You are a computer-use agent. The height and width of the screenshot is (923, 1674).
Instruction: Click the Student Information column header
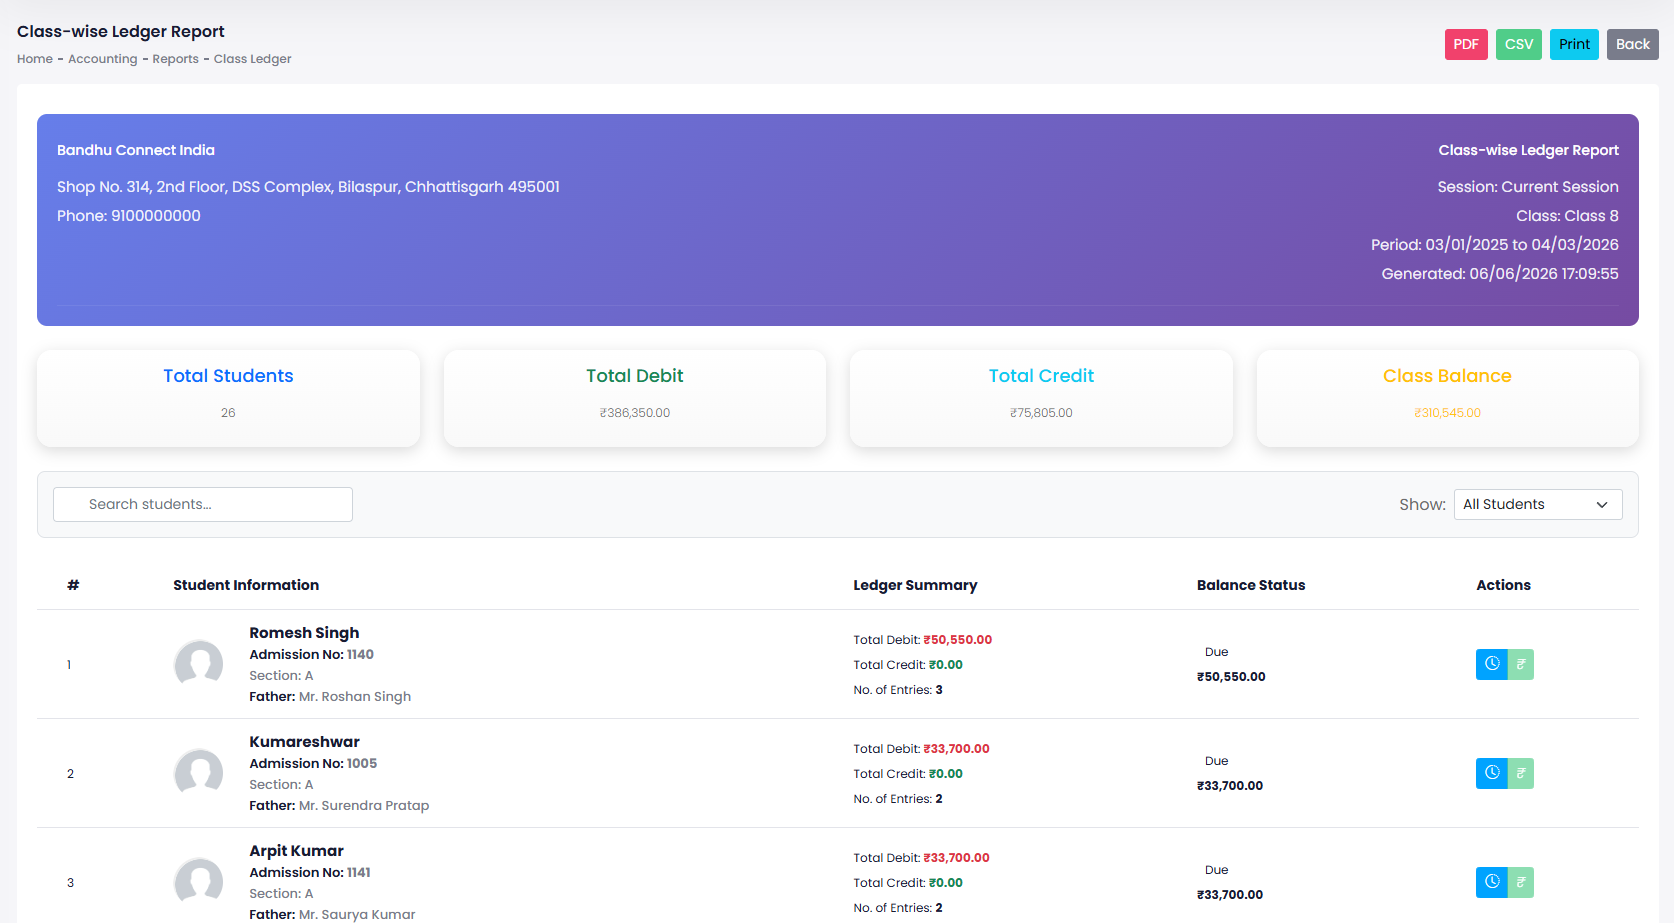point(246,585)
